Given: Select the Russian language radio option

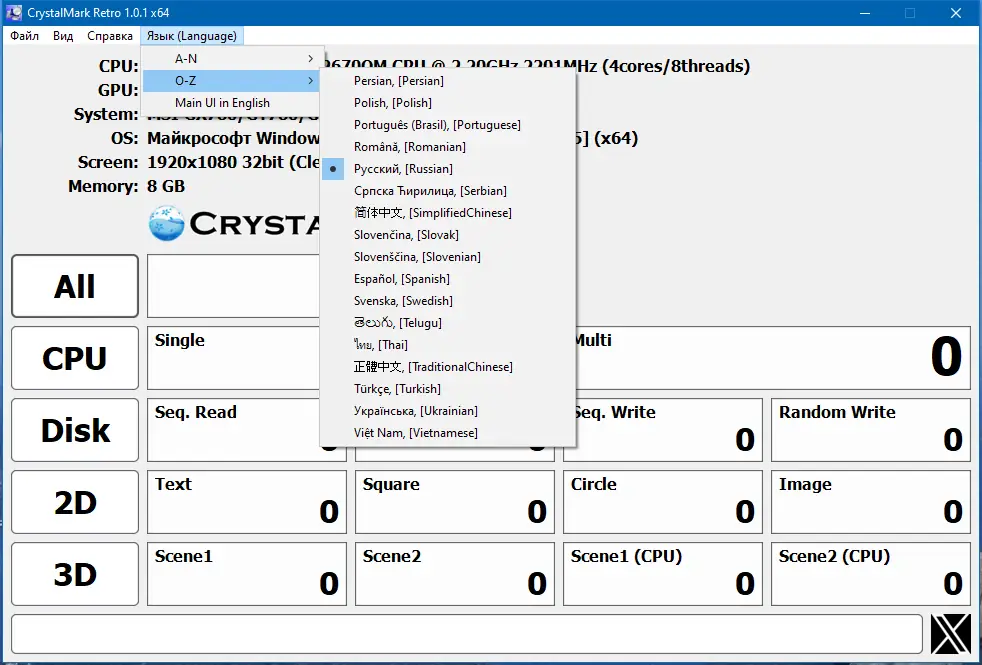Looking at the screenshot, I should pyautogui.click(x=448, y=169).
